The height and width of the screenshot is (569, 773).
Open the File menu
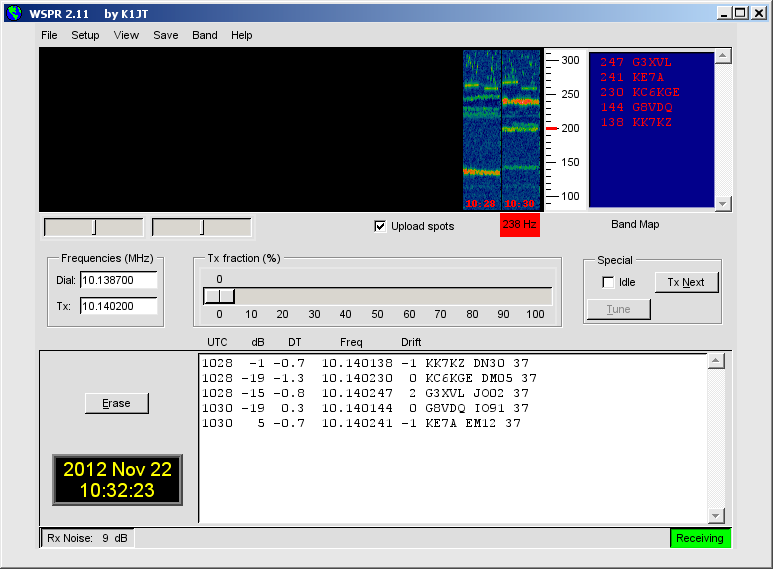[x=49, y=36]
